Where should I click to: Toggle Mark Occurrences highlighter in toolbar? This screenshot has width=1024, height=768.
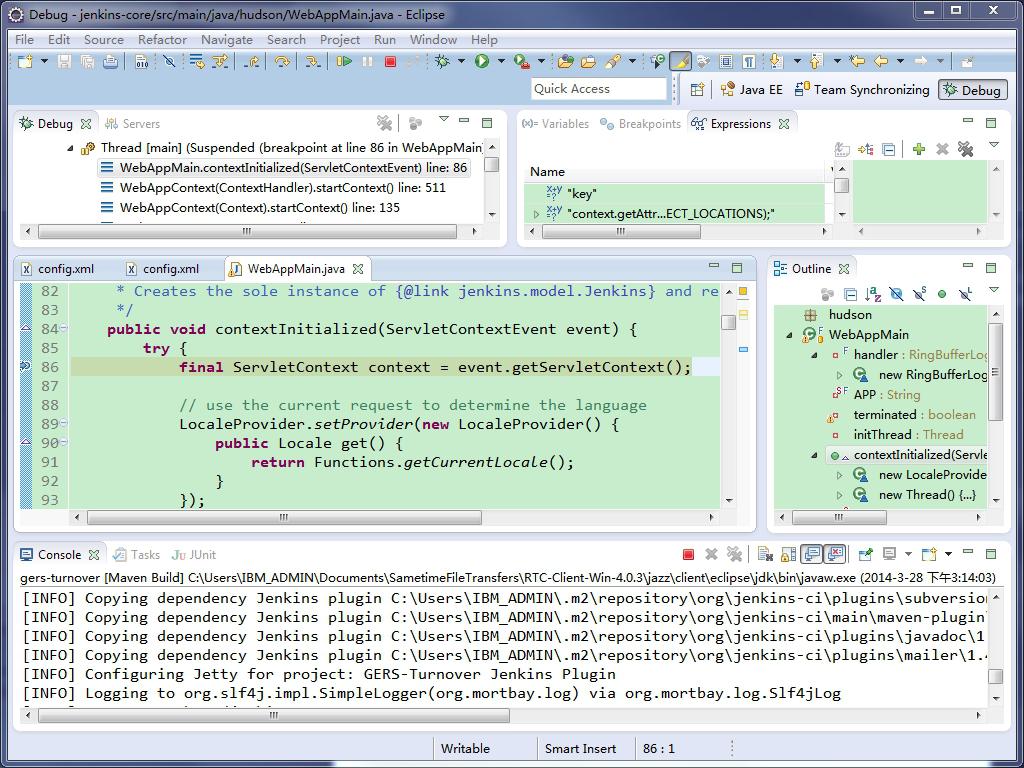680,61
